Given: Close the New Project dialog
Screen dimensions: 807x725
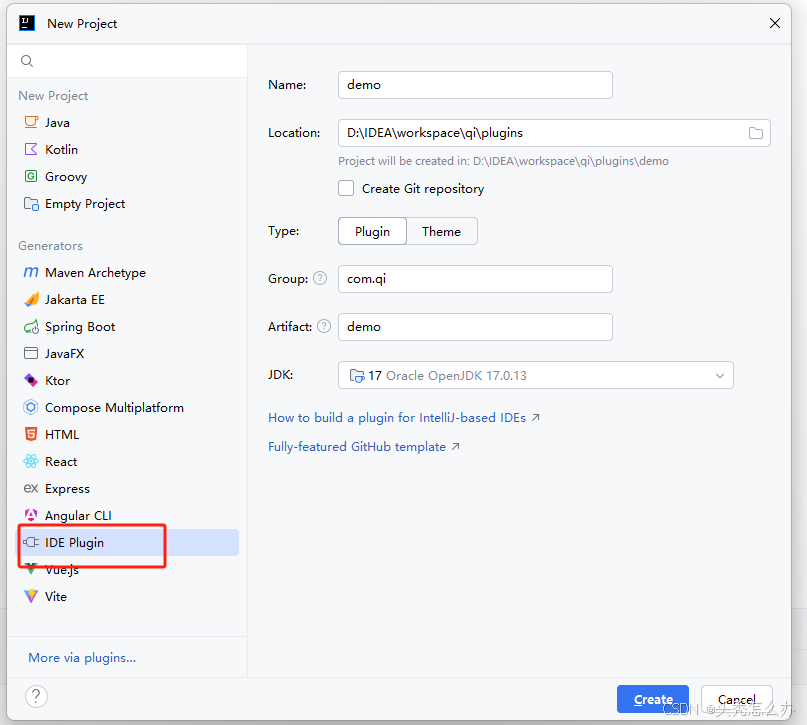Looking at the screenshot, I should pyautogui.click(x=775, y=23).
